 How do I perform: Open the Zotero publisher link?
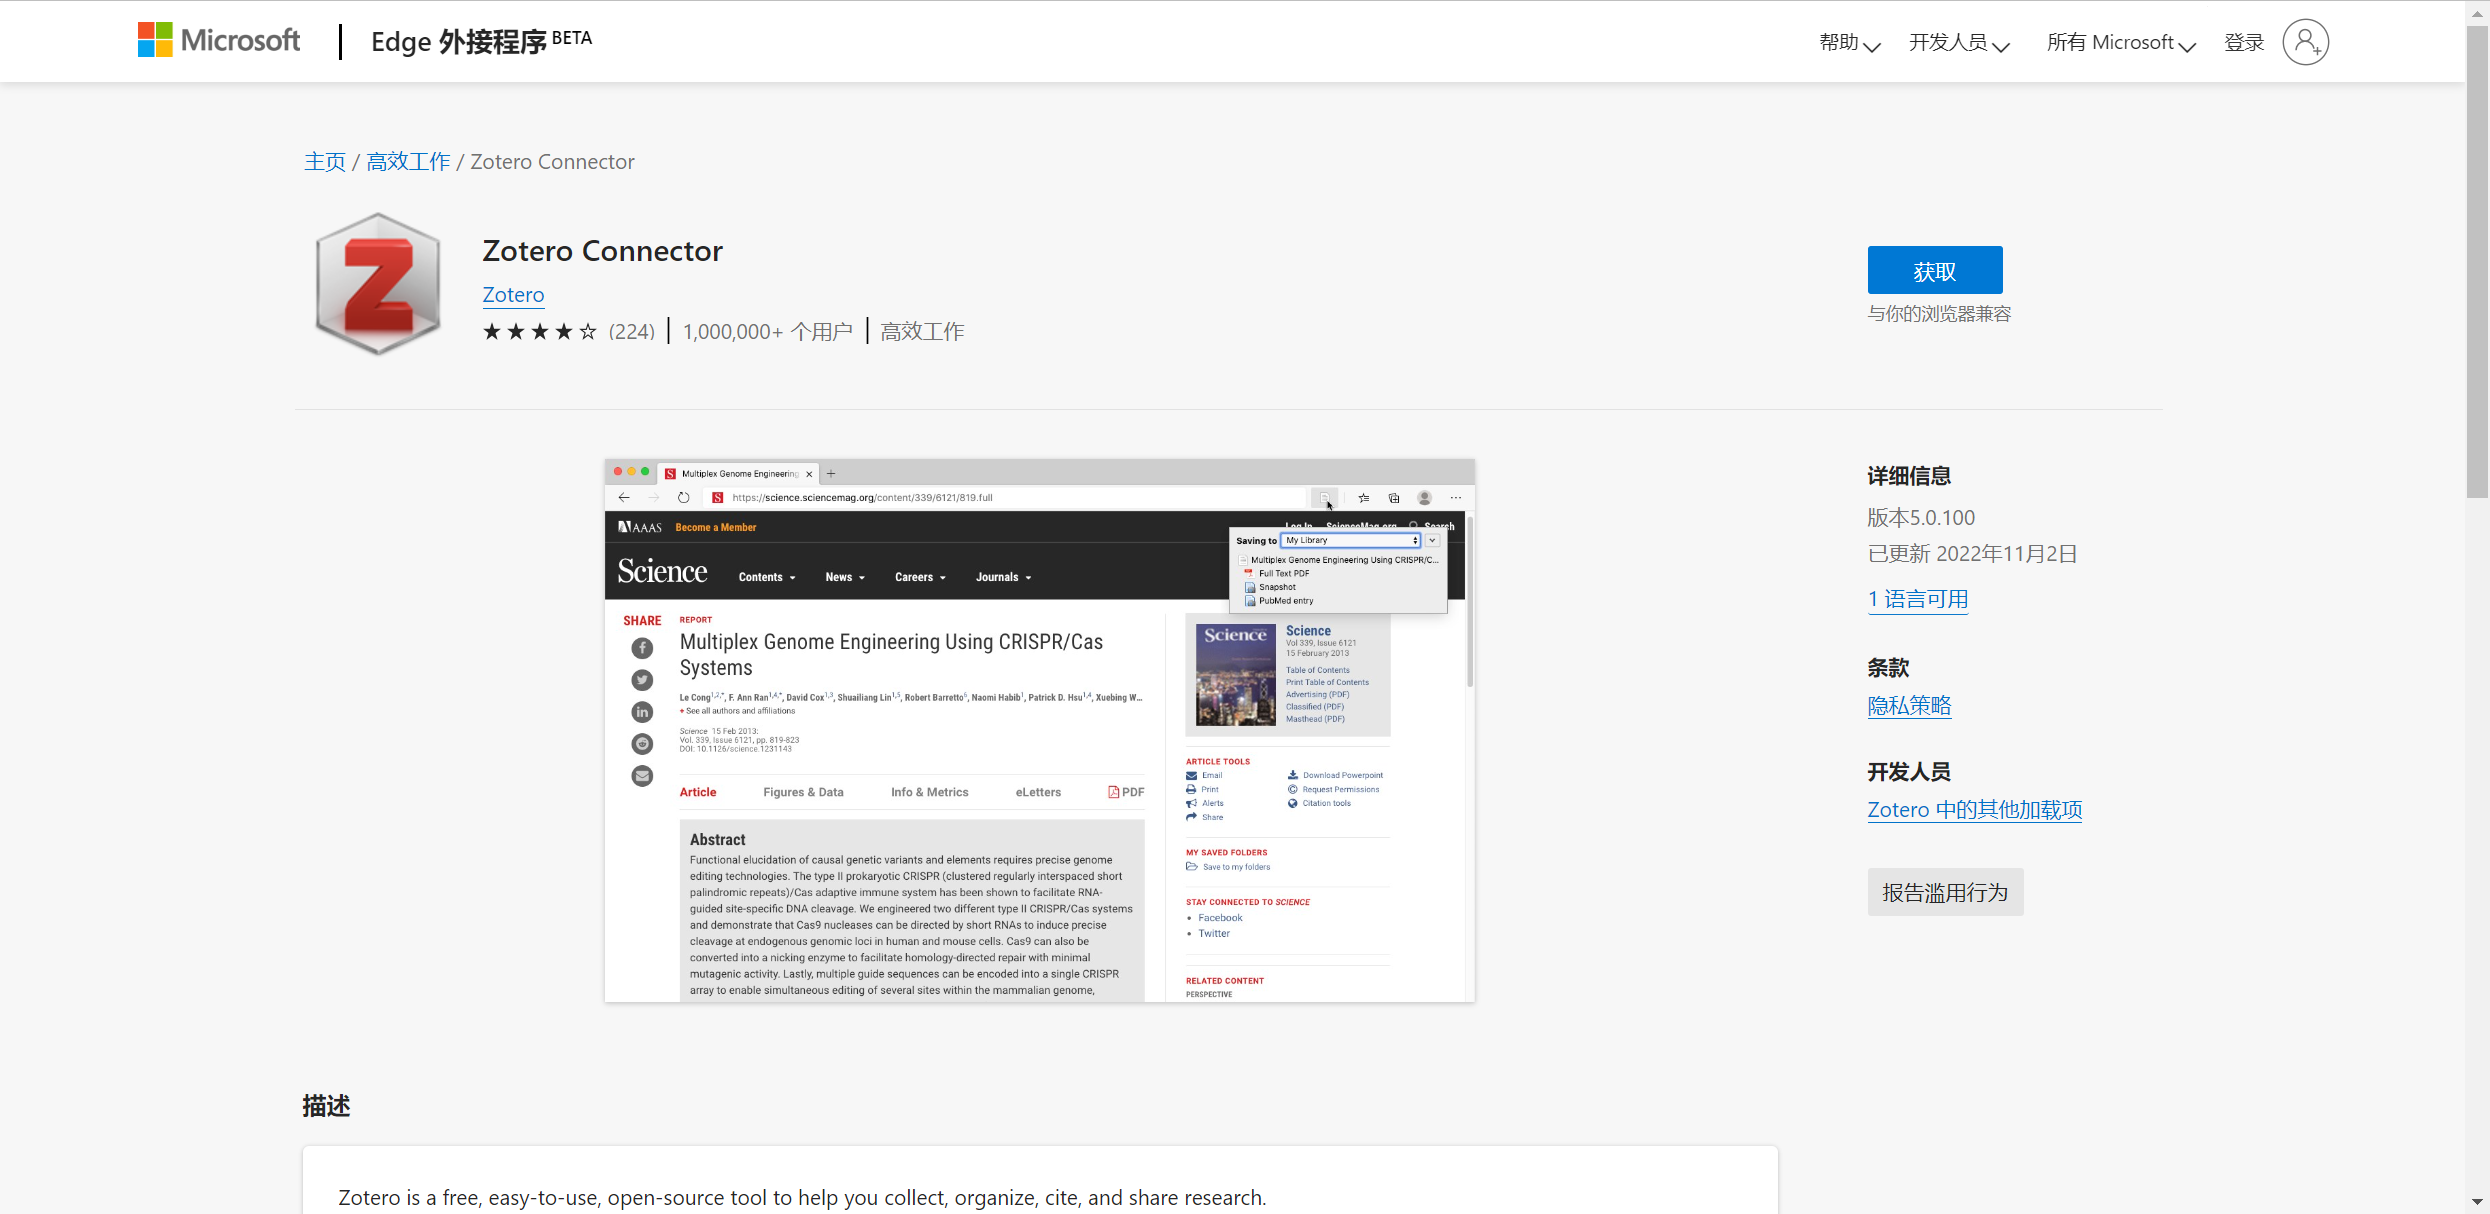pos(513,295)
